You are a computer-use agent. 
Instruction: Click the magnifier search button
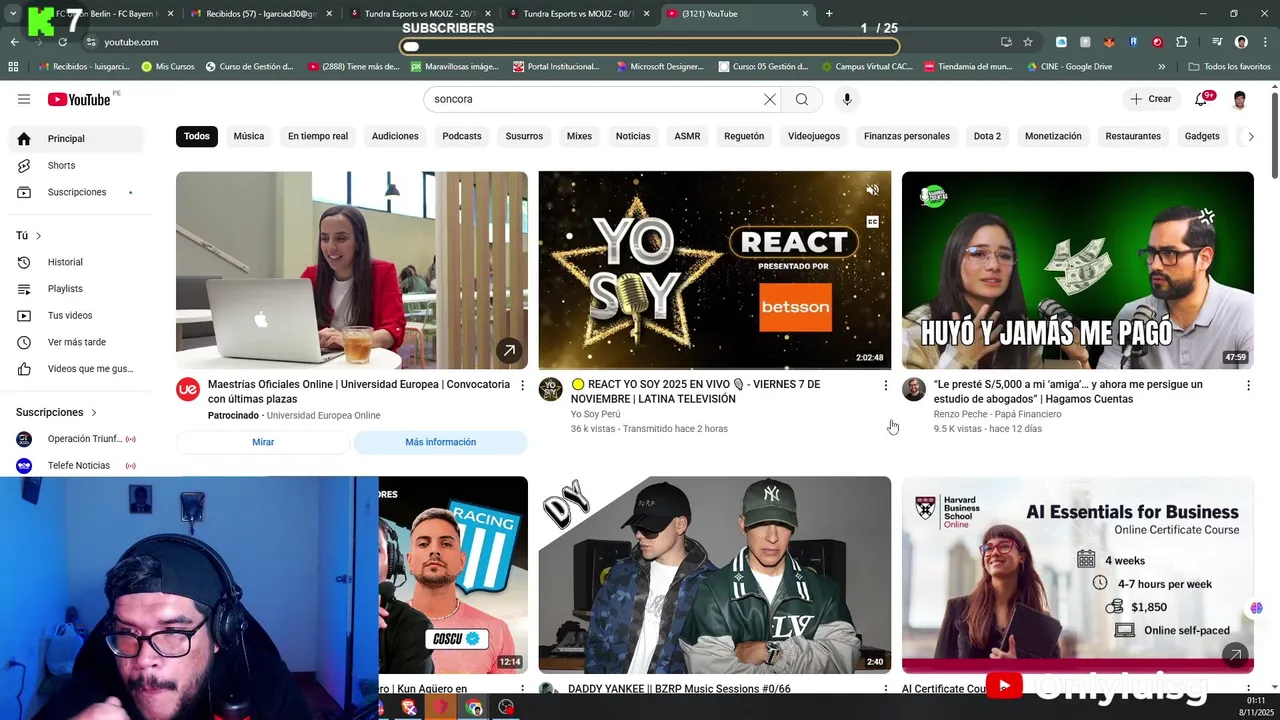(x=802, y=99)
